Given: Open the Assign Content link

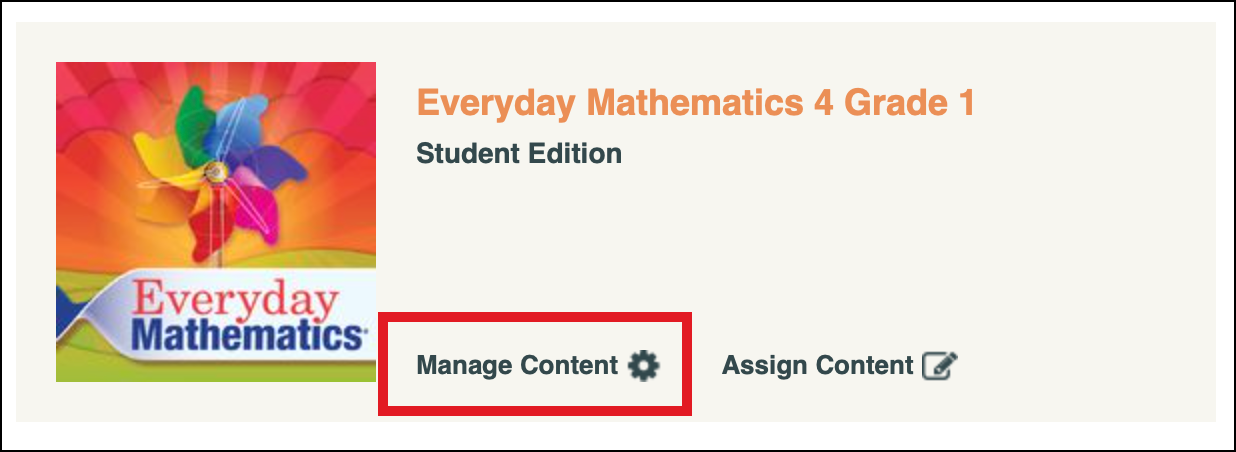Looking at the screenshot, I should 818,366.
